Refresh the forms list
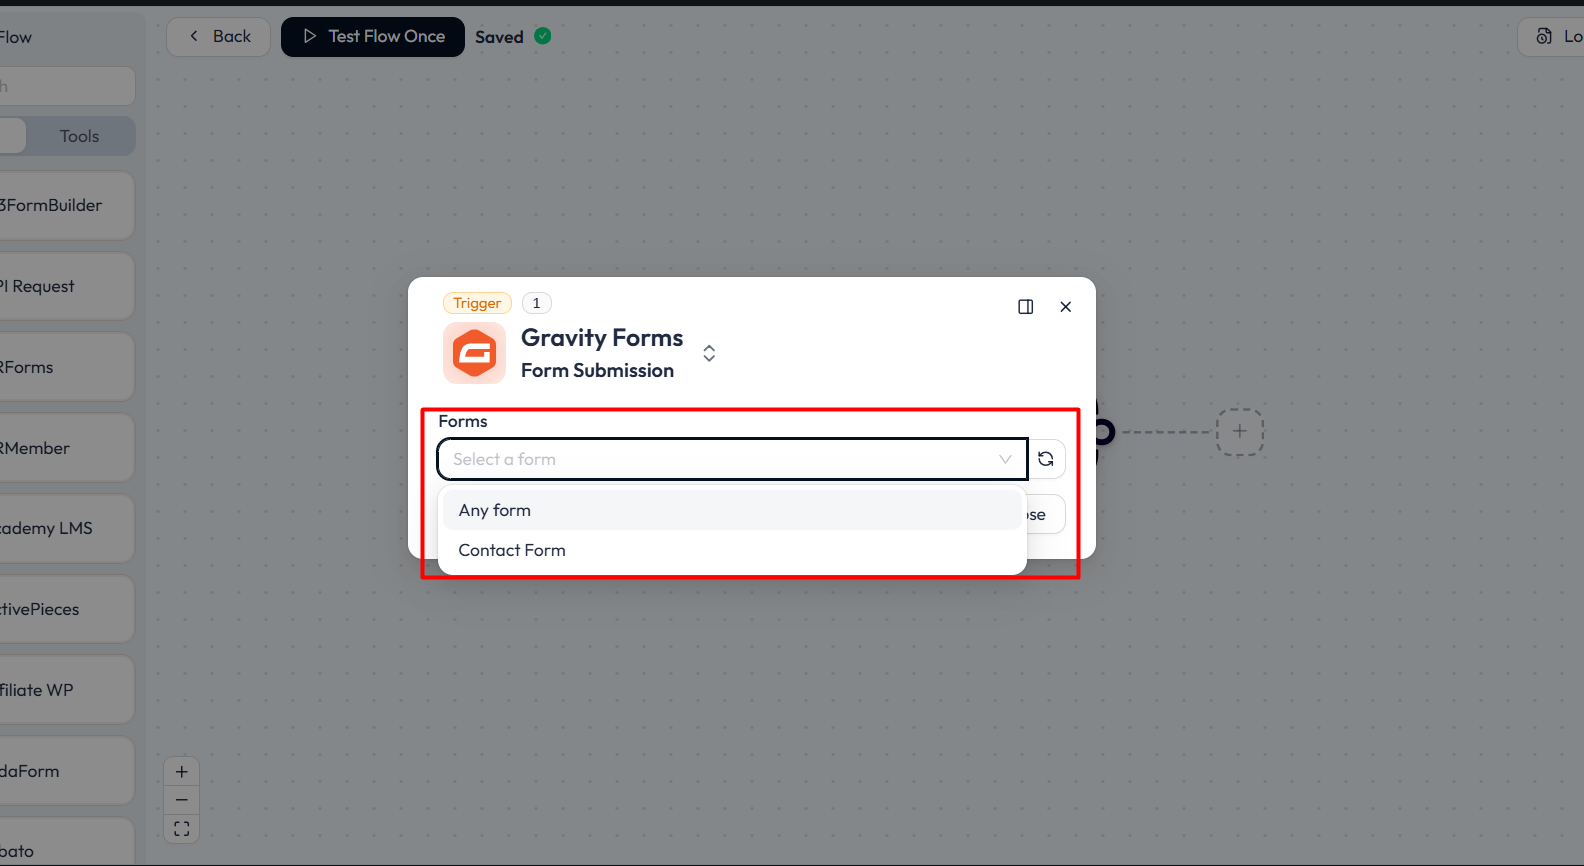This screenshot has height=866, width=1584. 1046,459
